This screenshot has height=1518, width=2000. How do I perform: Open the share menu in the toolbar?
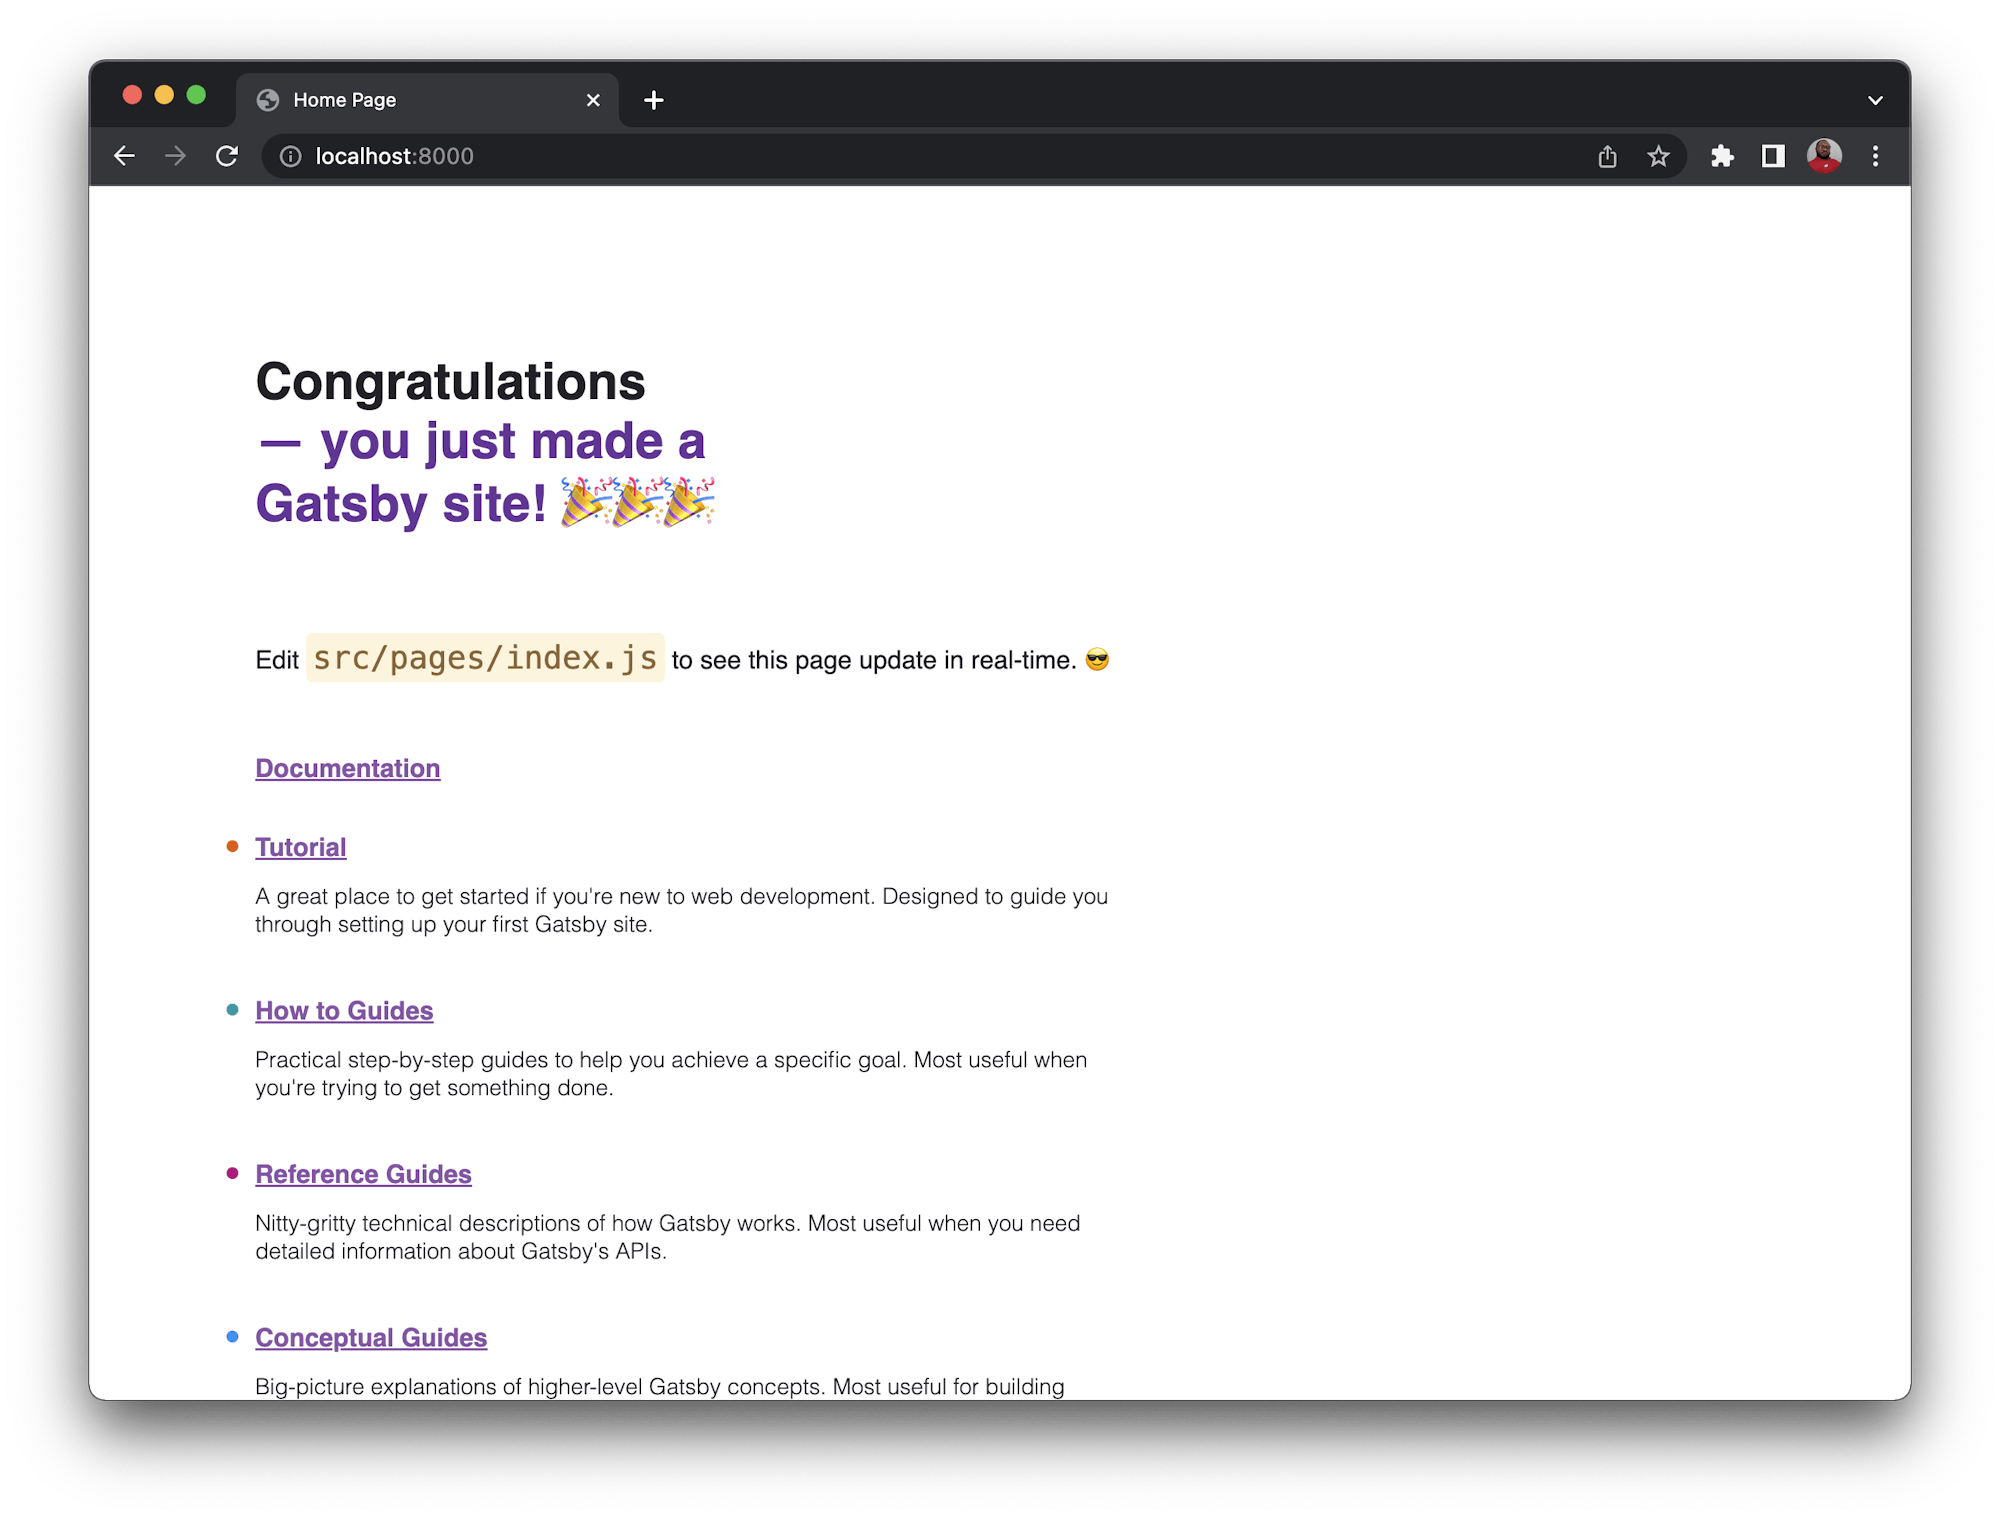pos(1607,156)
